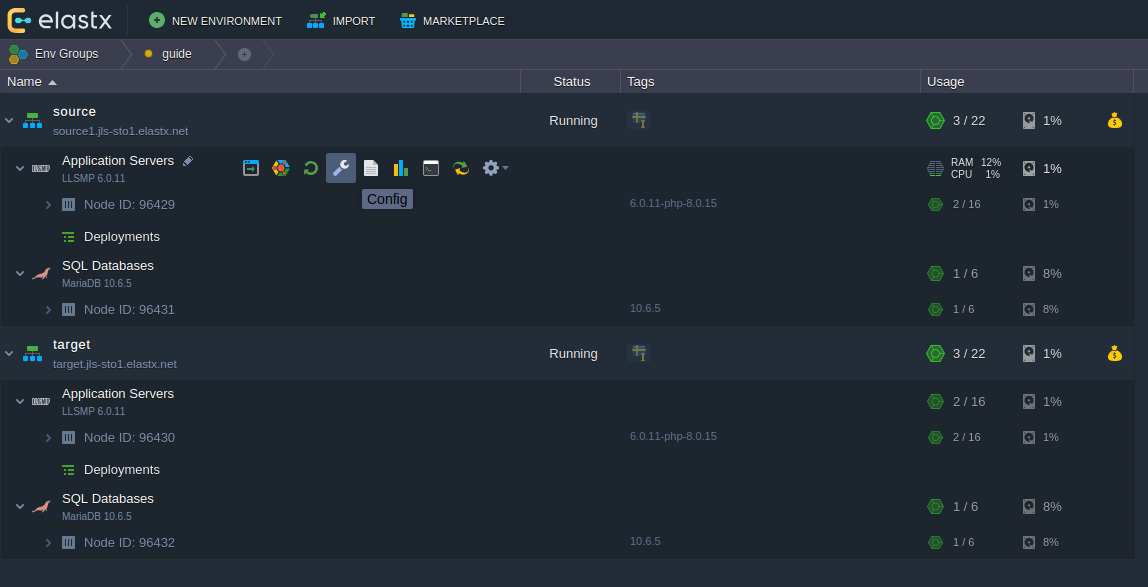
Task: Click the Add-Ons hexagon icon
Action: tap(281, 168)
